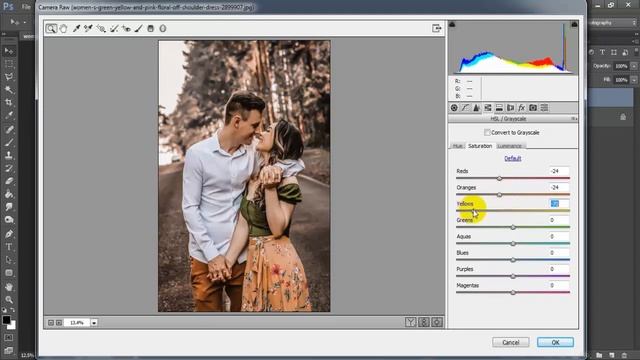640x360 pixels.
Task: Open the Basic panel tab icon
Action: [x=454, y=108]
